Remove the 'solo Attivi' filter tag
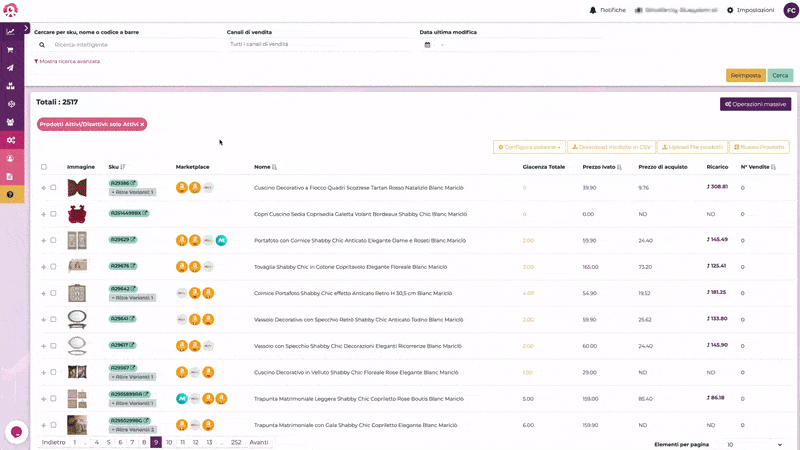 [142, 124]
